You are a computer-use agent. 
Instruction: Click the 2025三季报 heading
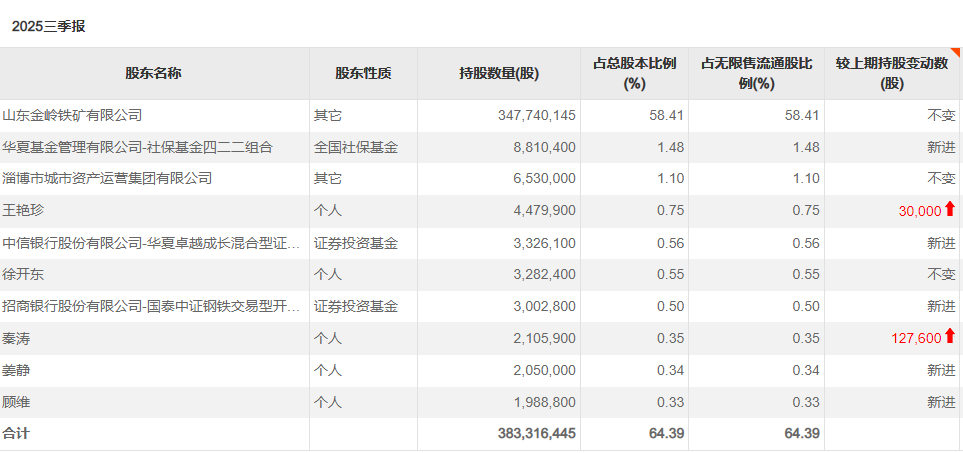click(x=49, y=26)
